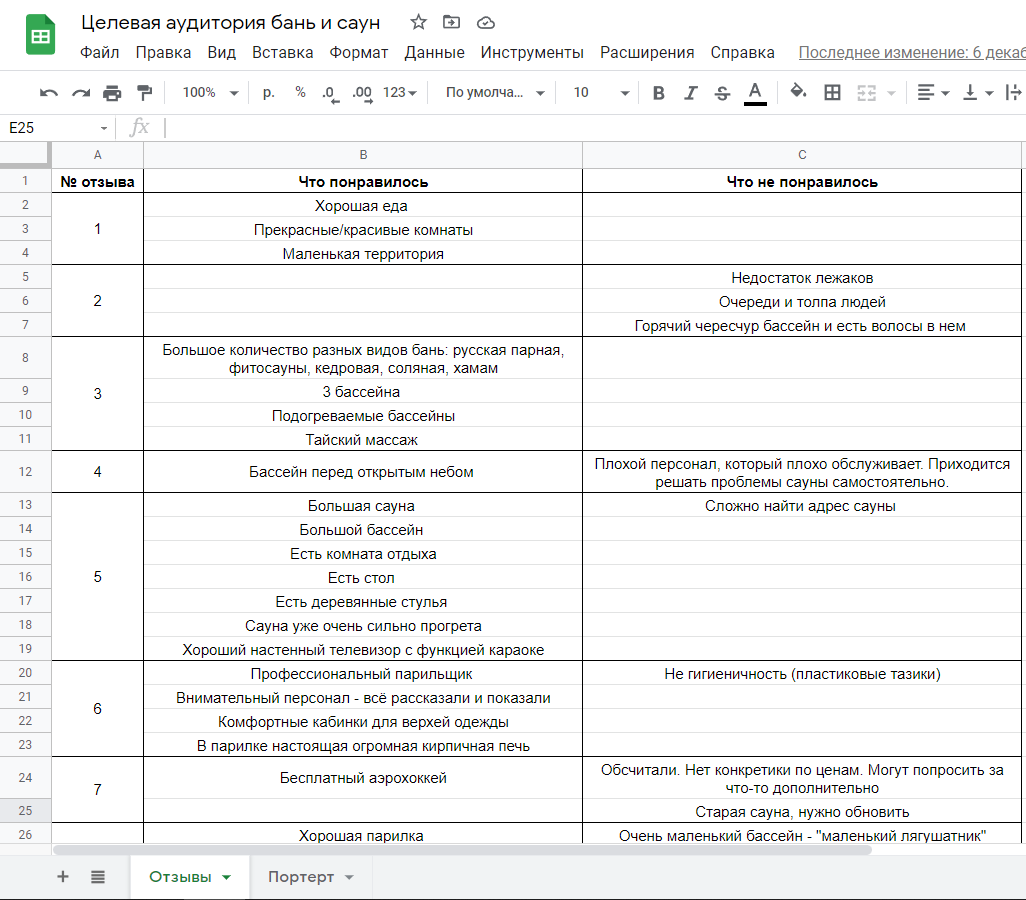This screenshot has height=900, width=1026.
Task: Open the fill color bucket
Action: pos(798,92)
